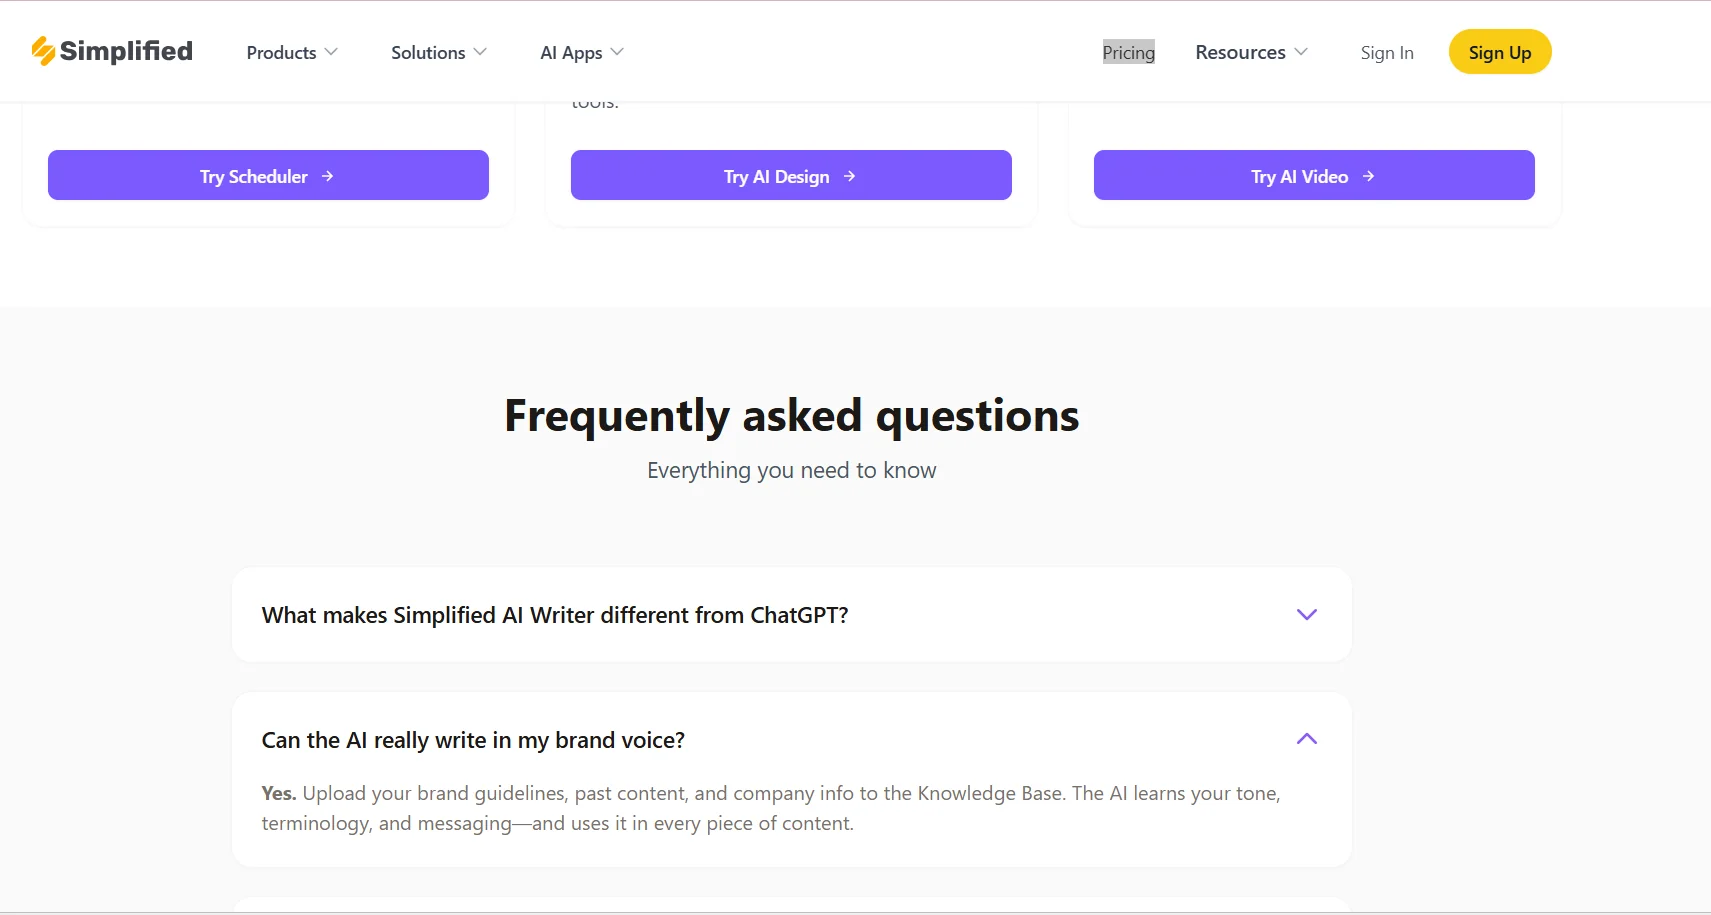Click the Simplified logo
Viewport: 1711px width, 915px height.
[111, 50]
